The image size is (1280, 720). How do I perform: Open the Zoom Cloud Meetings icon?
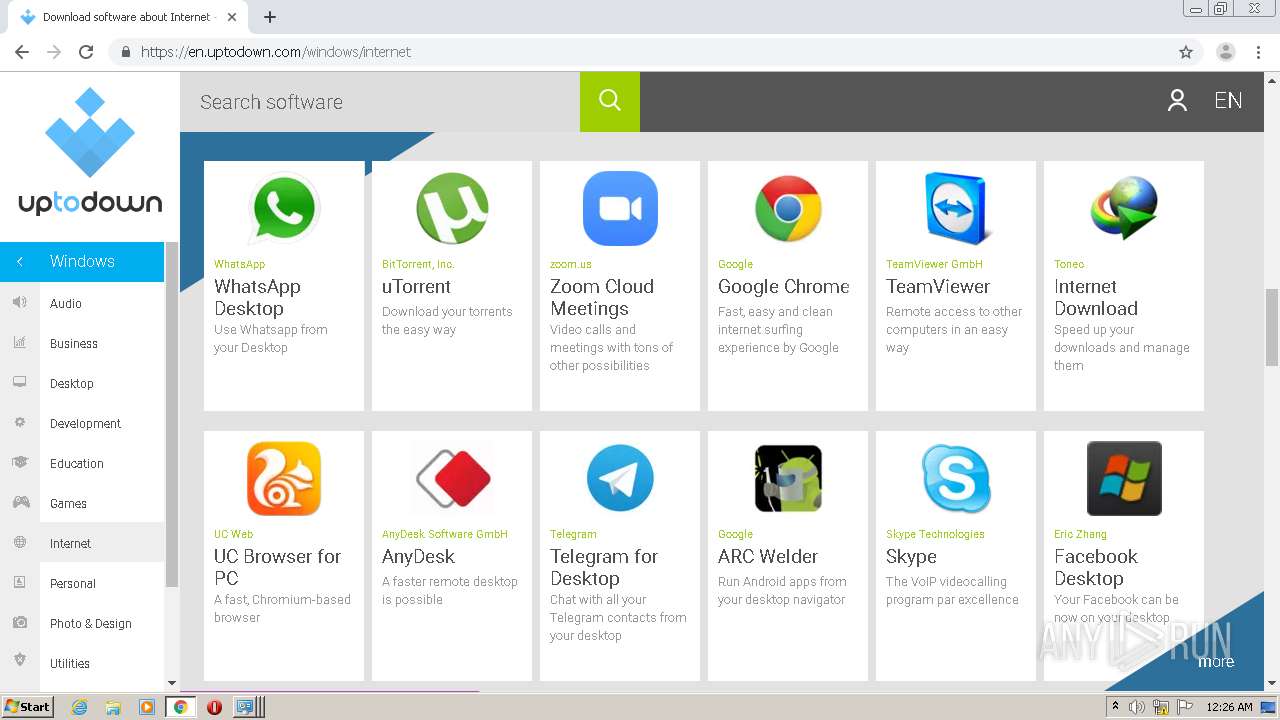pyautogui.click(x=620, y=208)
